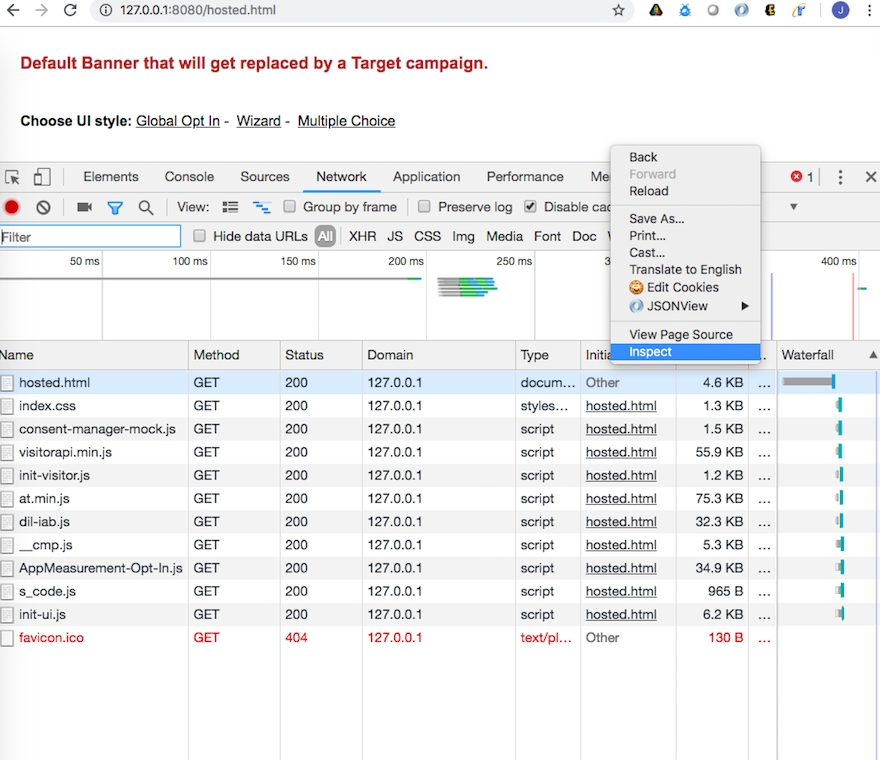The image size is (880, 760).
Task: Click the record network log button
Action: (x=12, y=207)
